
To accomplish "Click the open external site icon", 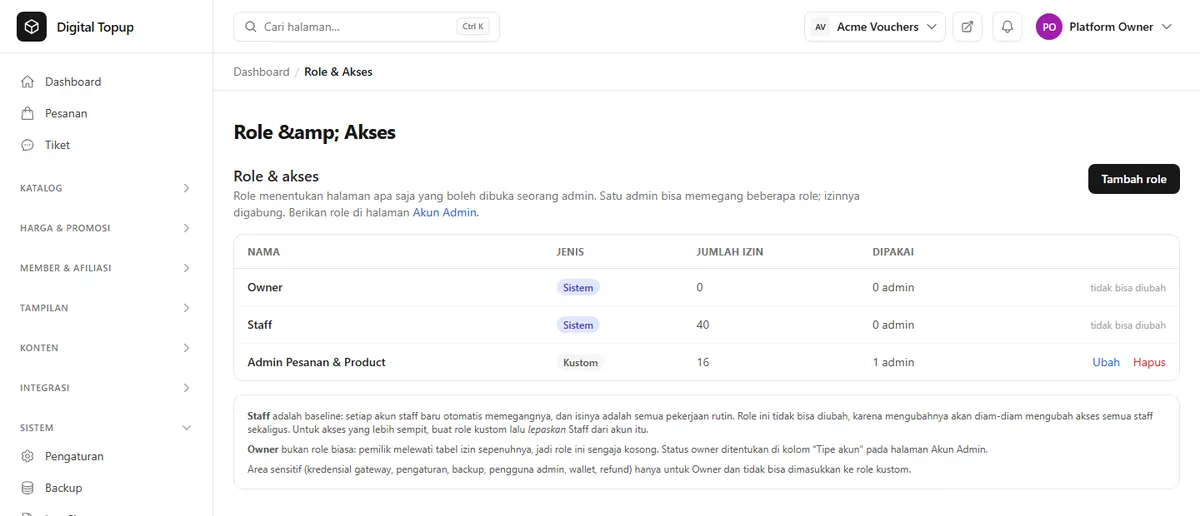I will (967, 27).
